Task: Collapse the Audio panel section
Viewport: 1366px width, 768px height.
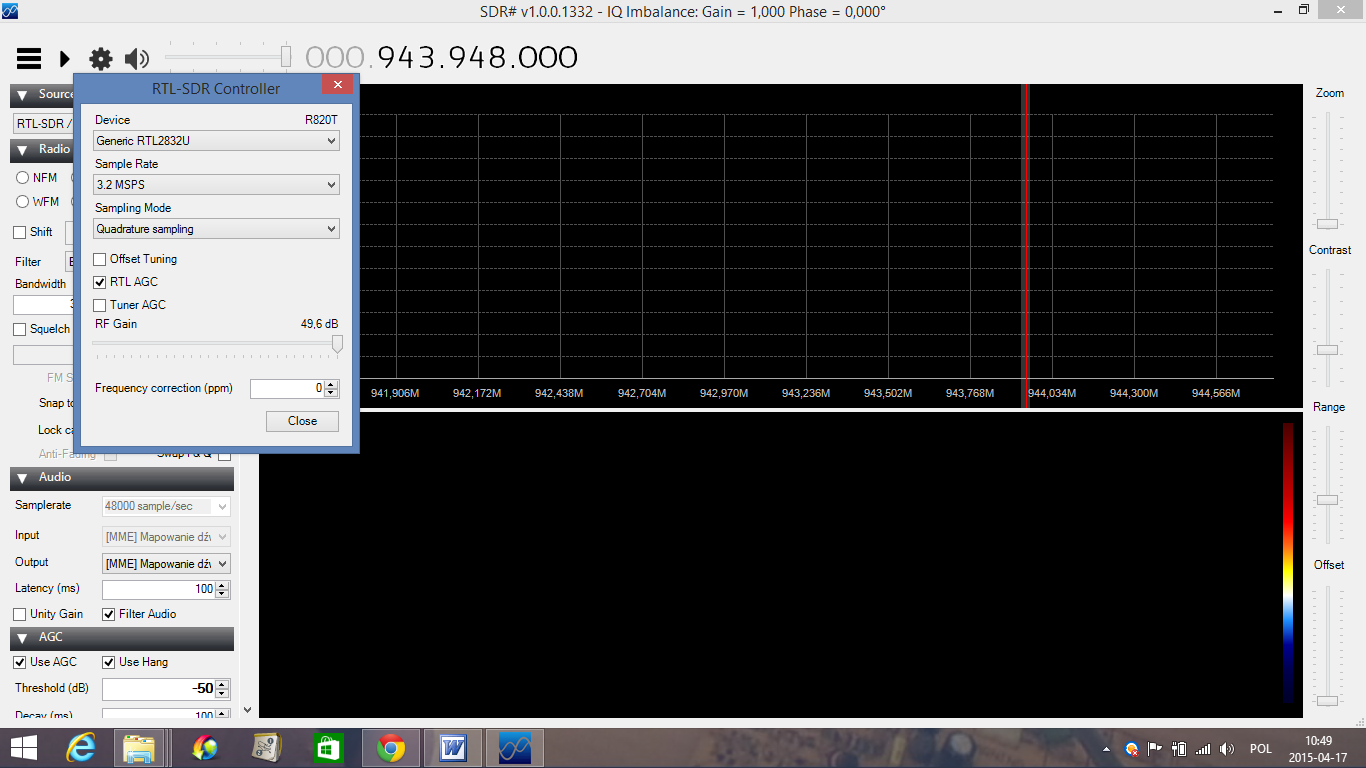Action: pyautogui.click(x=23, y=478)
